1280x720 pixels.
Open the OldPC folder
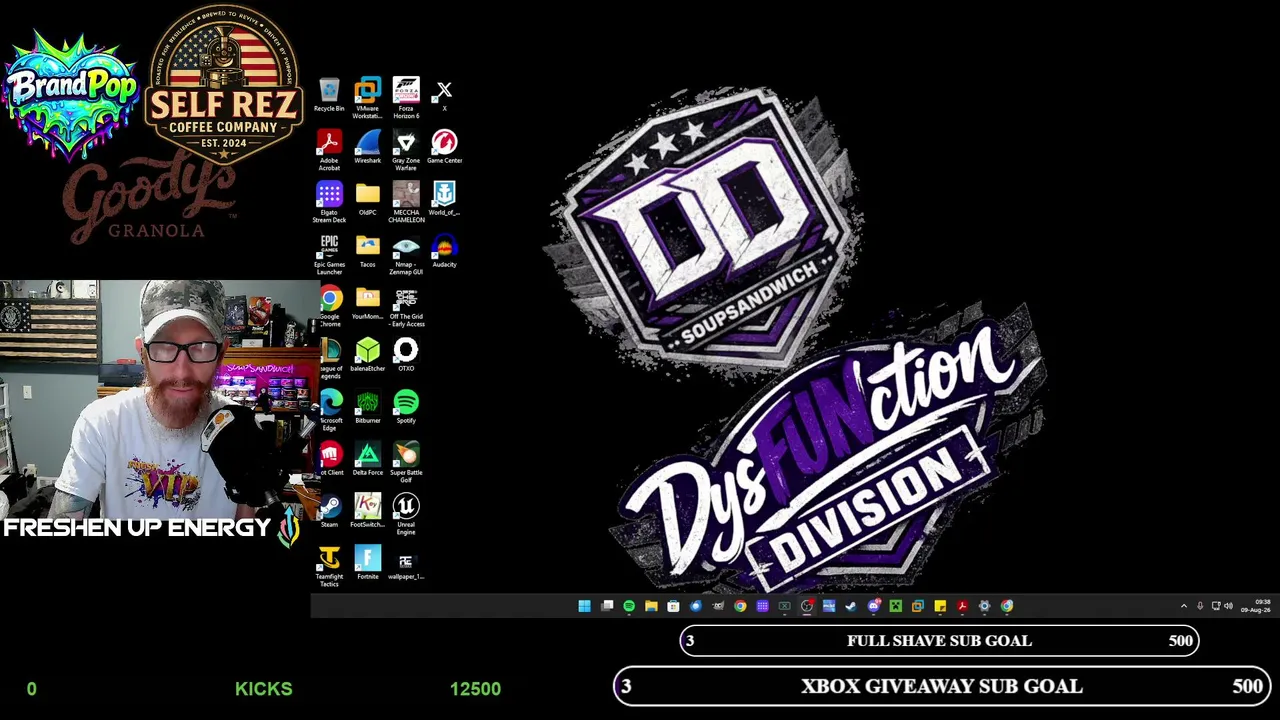pyautogui.click(x=367, y=200)
